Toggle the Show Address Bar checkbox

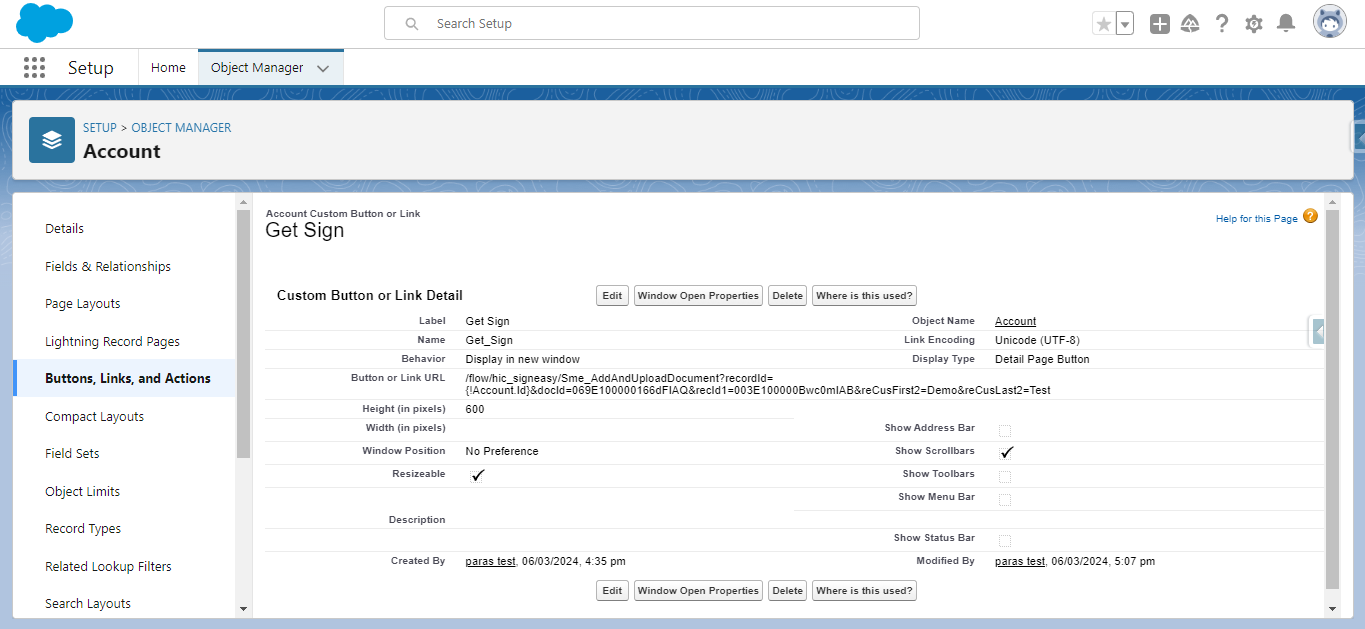click(1005, 431)
